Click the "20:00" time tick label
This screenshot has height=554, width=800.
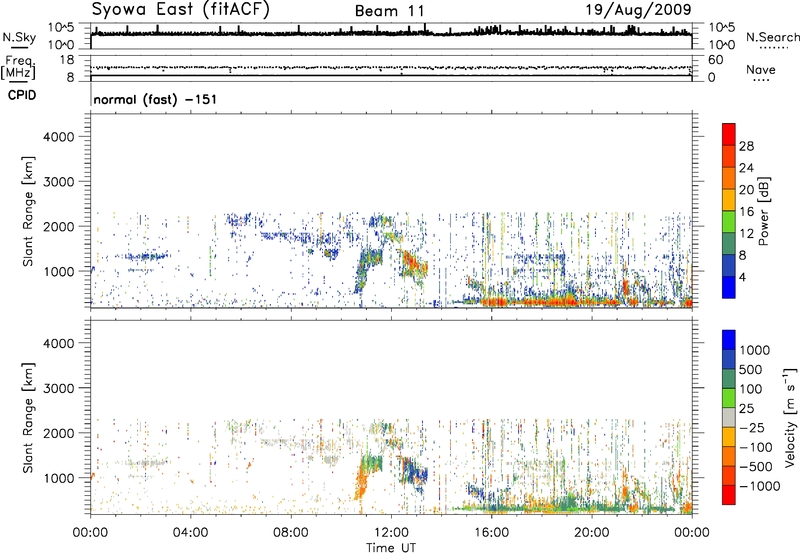coord(591,533)
